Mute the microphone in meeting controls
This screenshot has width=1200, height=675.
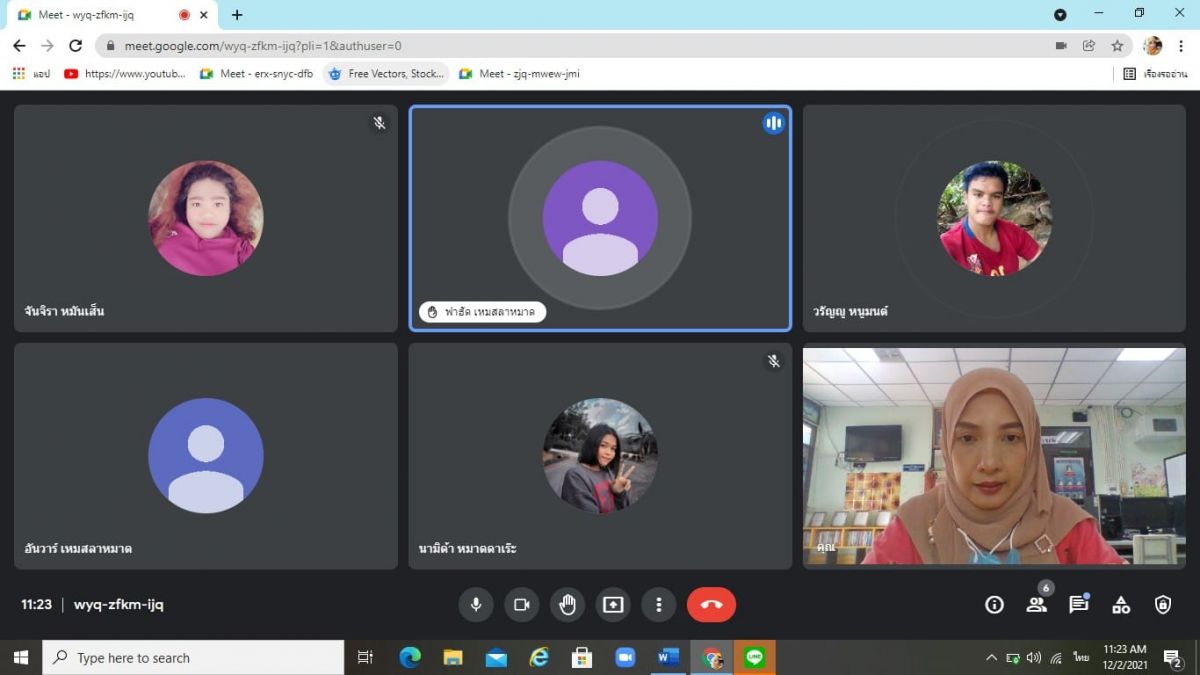(476, 604)
